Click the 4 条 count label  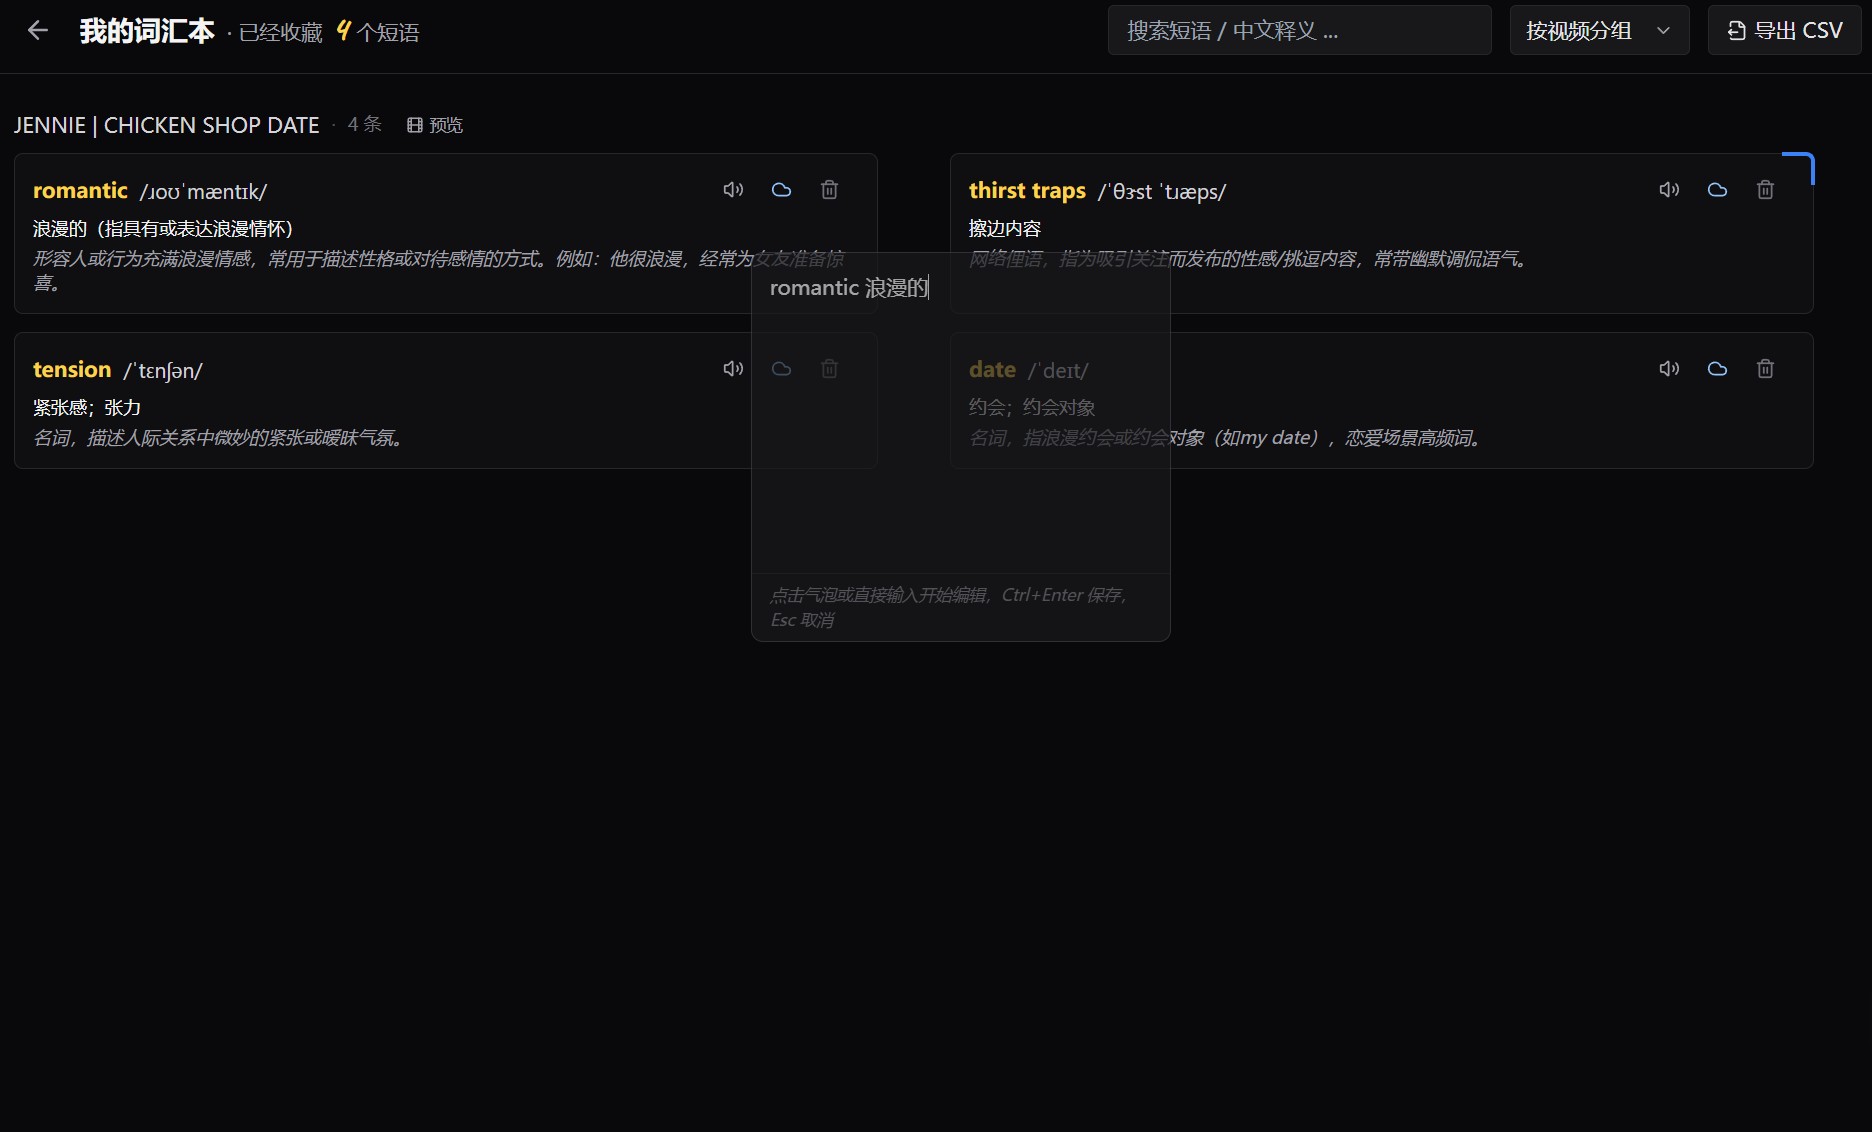(x=365, y=124)
